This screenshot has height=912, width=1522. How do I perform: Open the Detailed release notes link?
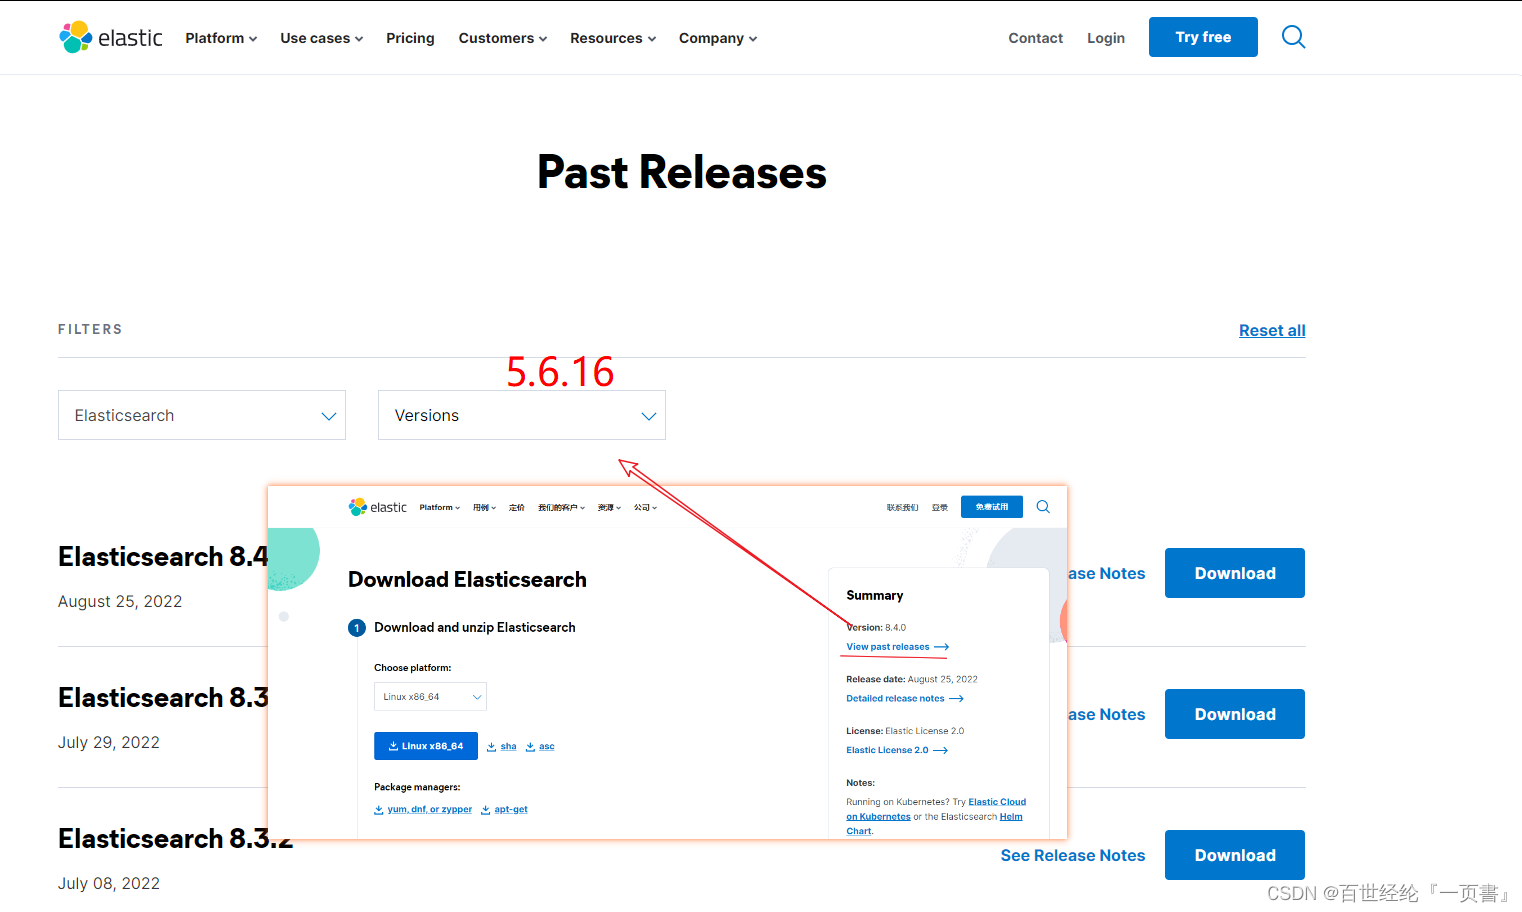(x=904, y=699)
